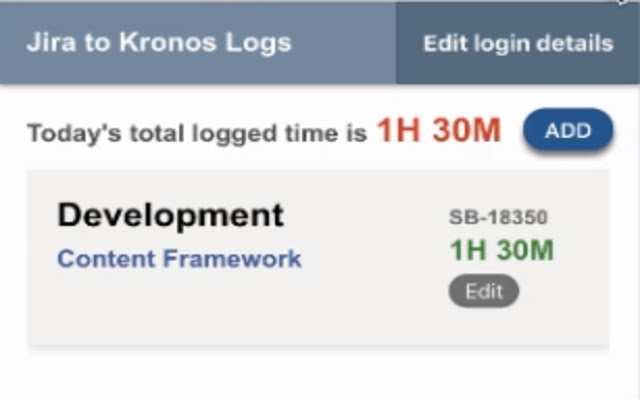This screenshot has height=400, width=640.
Task: Click the green 1H 30M entry duration
Action: click(x=502, y=250)
